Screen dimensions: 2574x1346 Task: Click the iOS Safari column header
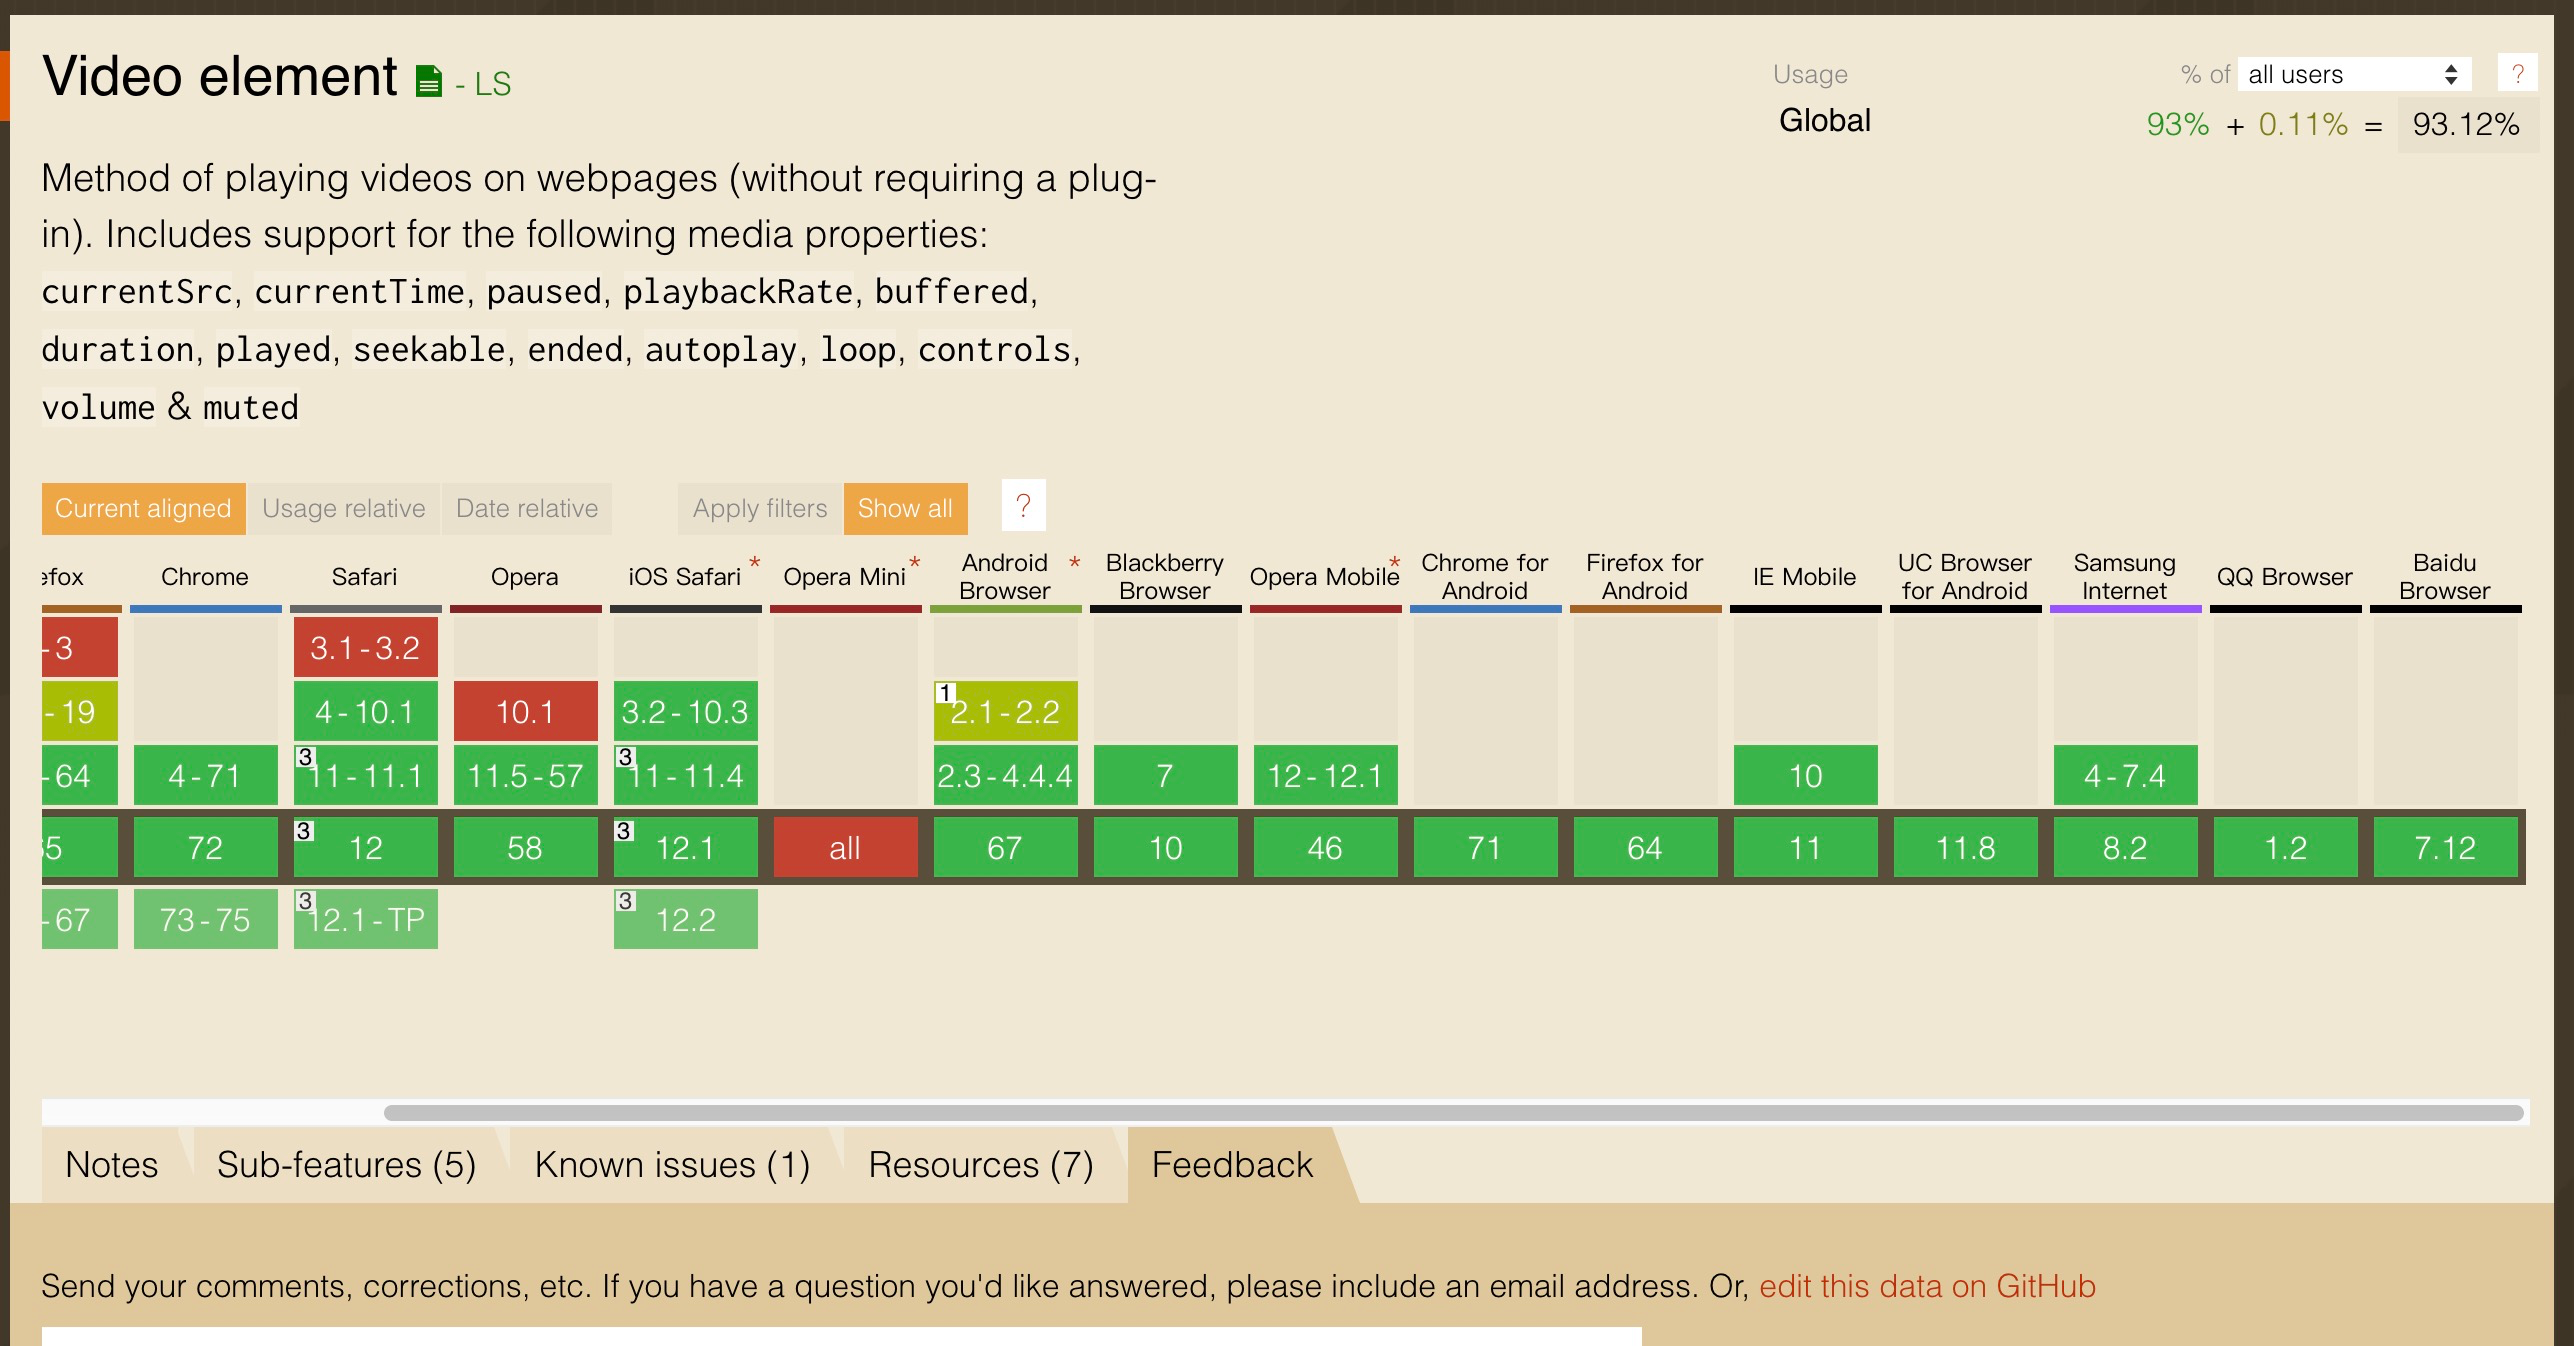[x=685, y=577]
